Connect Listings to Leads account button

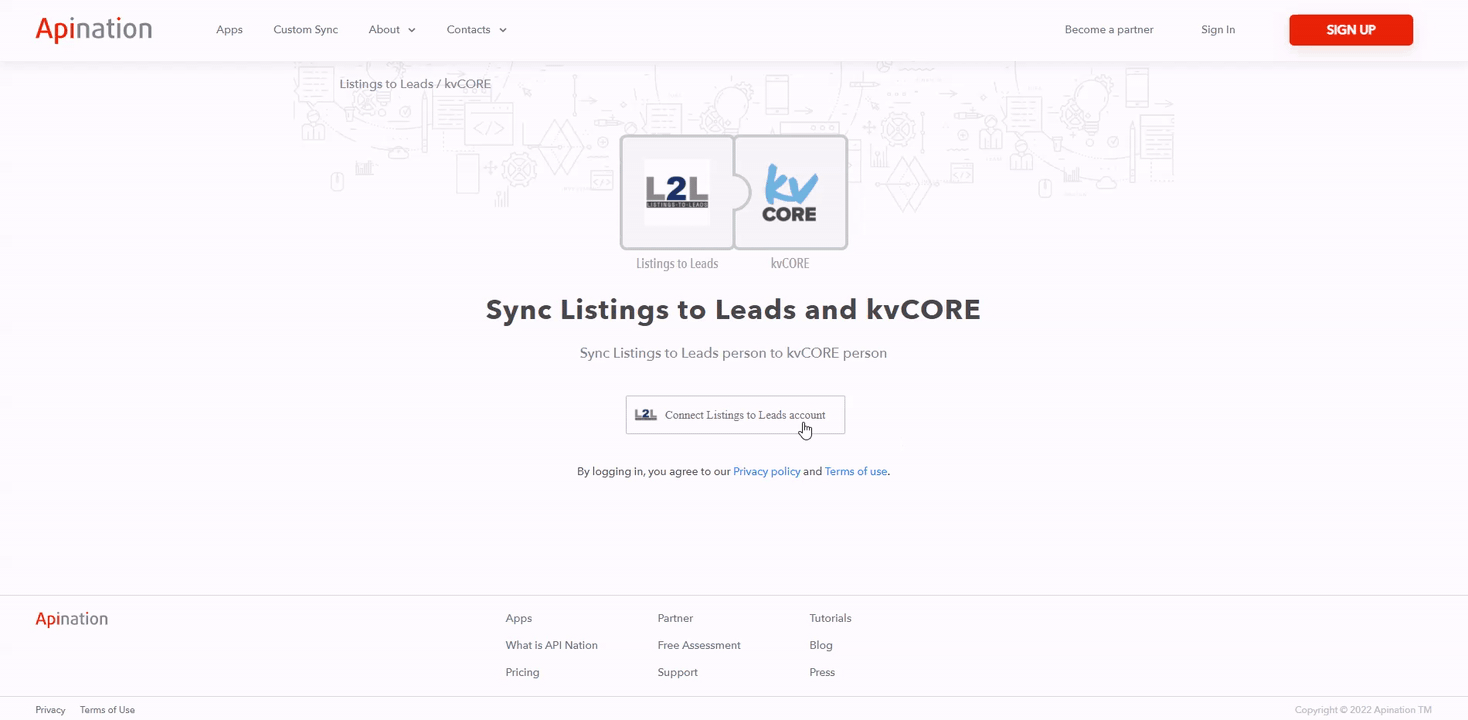735,415
